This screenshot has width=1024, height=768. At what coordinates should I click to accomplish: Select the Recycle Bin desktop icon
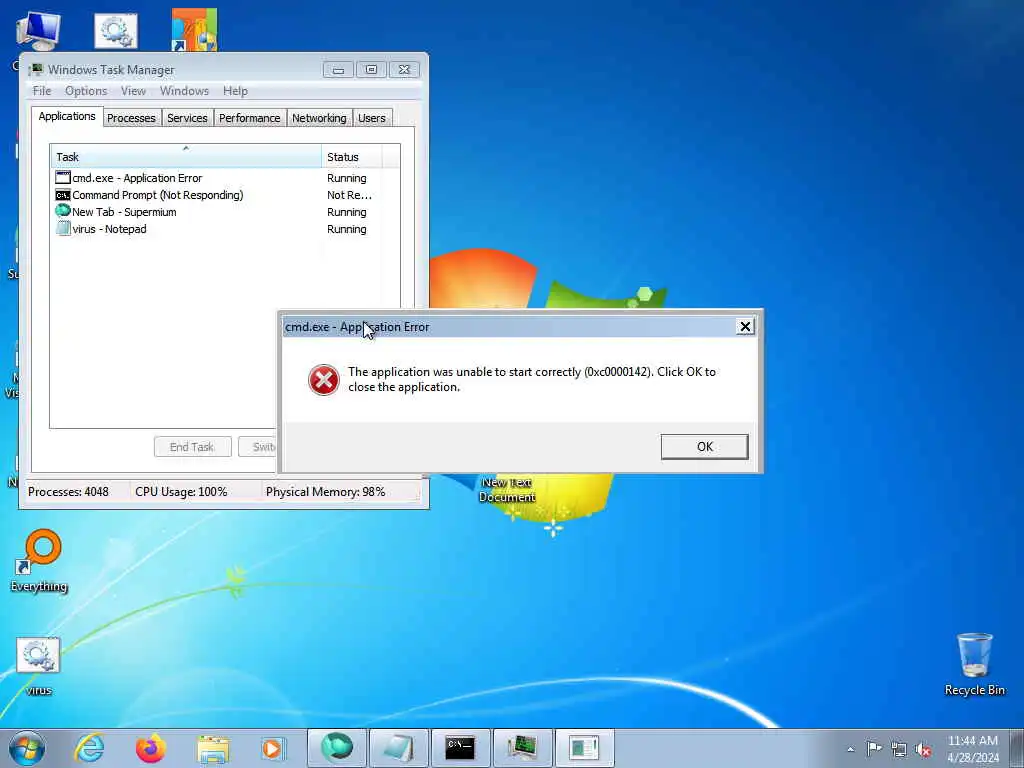974,664
